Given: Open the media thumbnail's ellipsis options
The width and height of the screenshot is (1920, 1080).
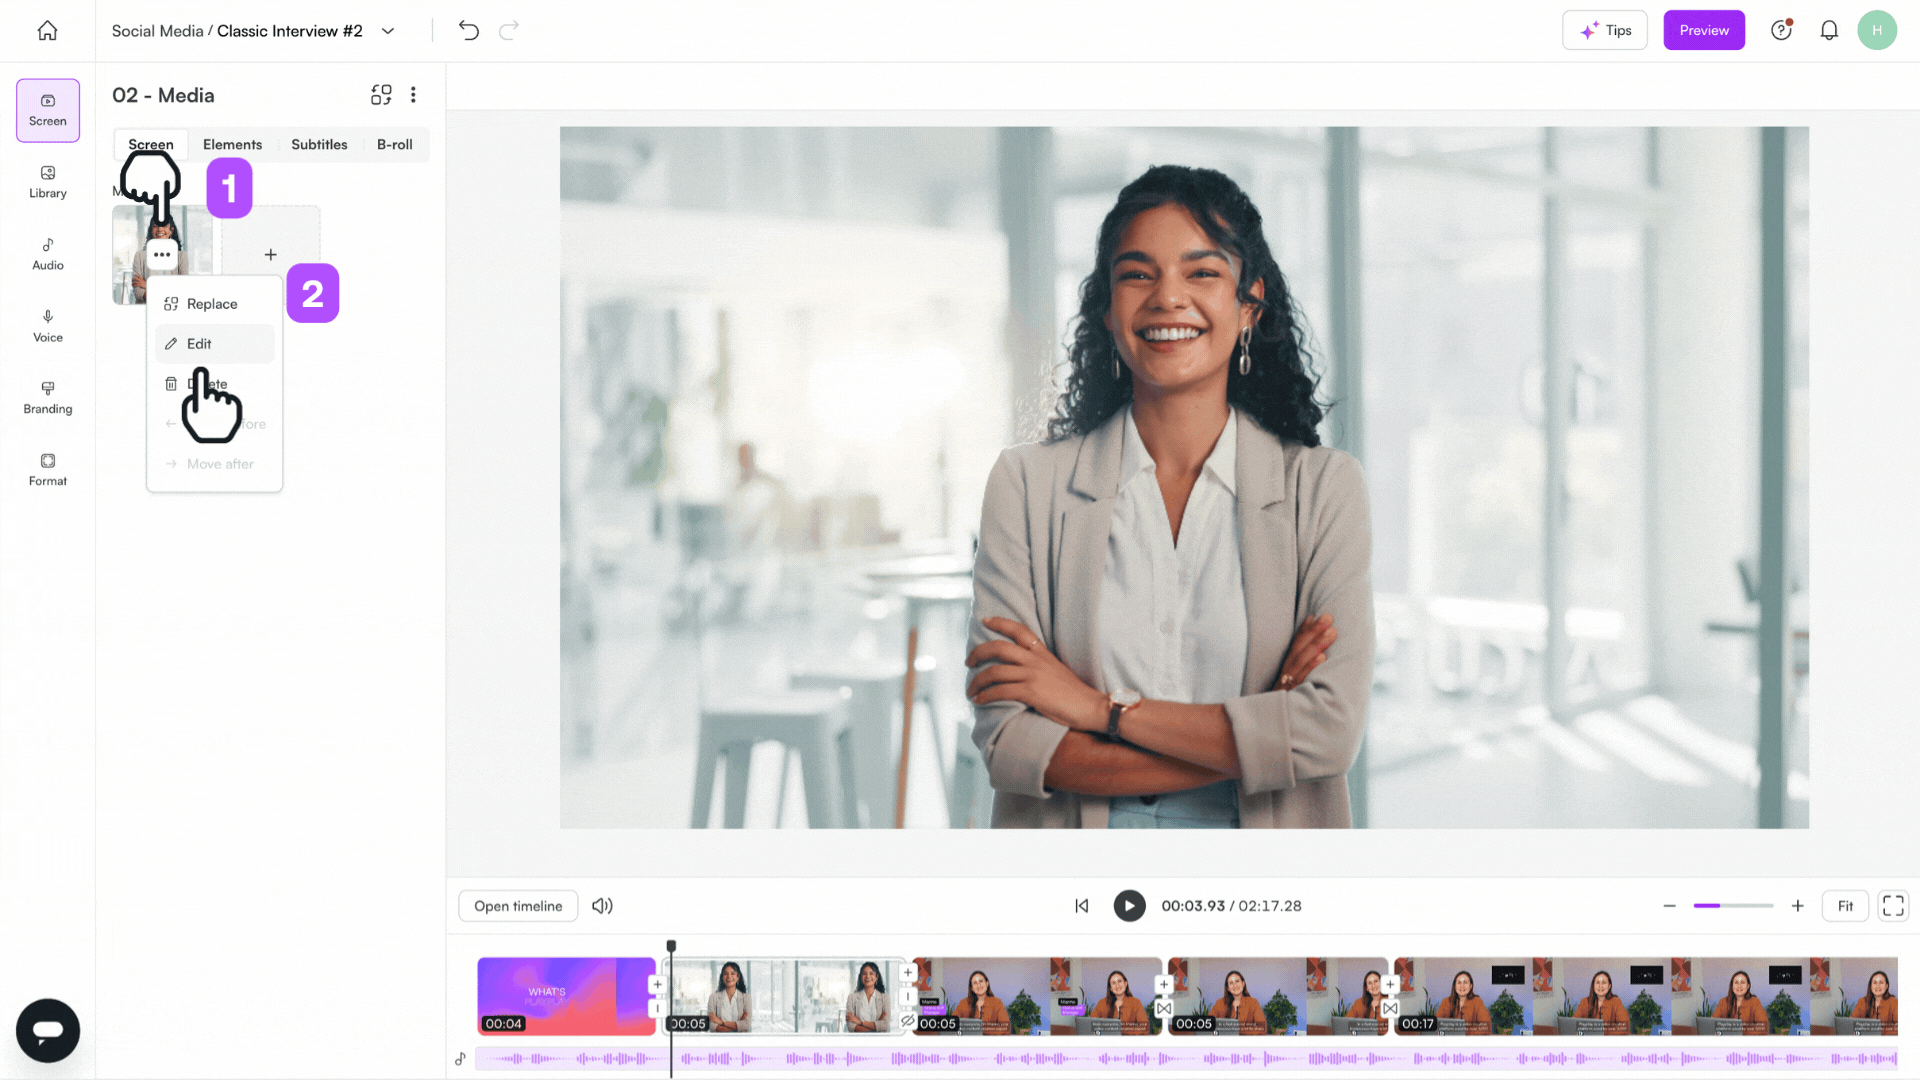Looking at the screenshot, I should (162, 254).
